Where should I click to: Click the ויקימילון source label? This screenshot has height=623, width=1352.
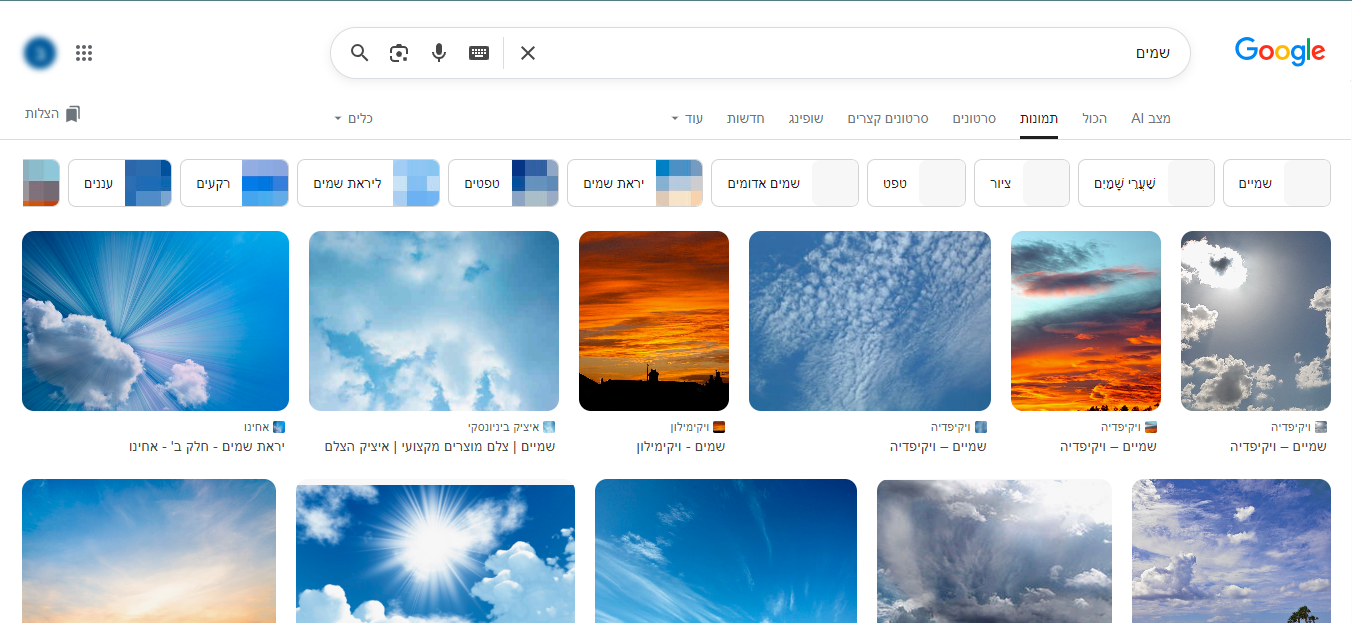[690, 427]
